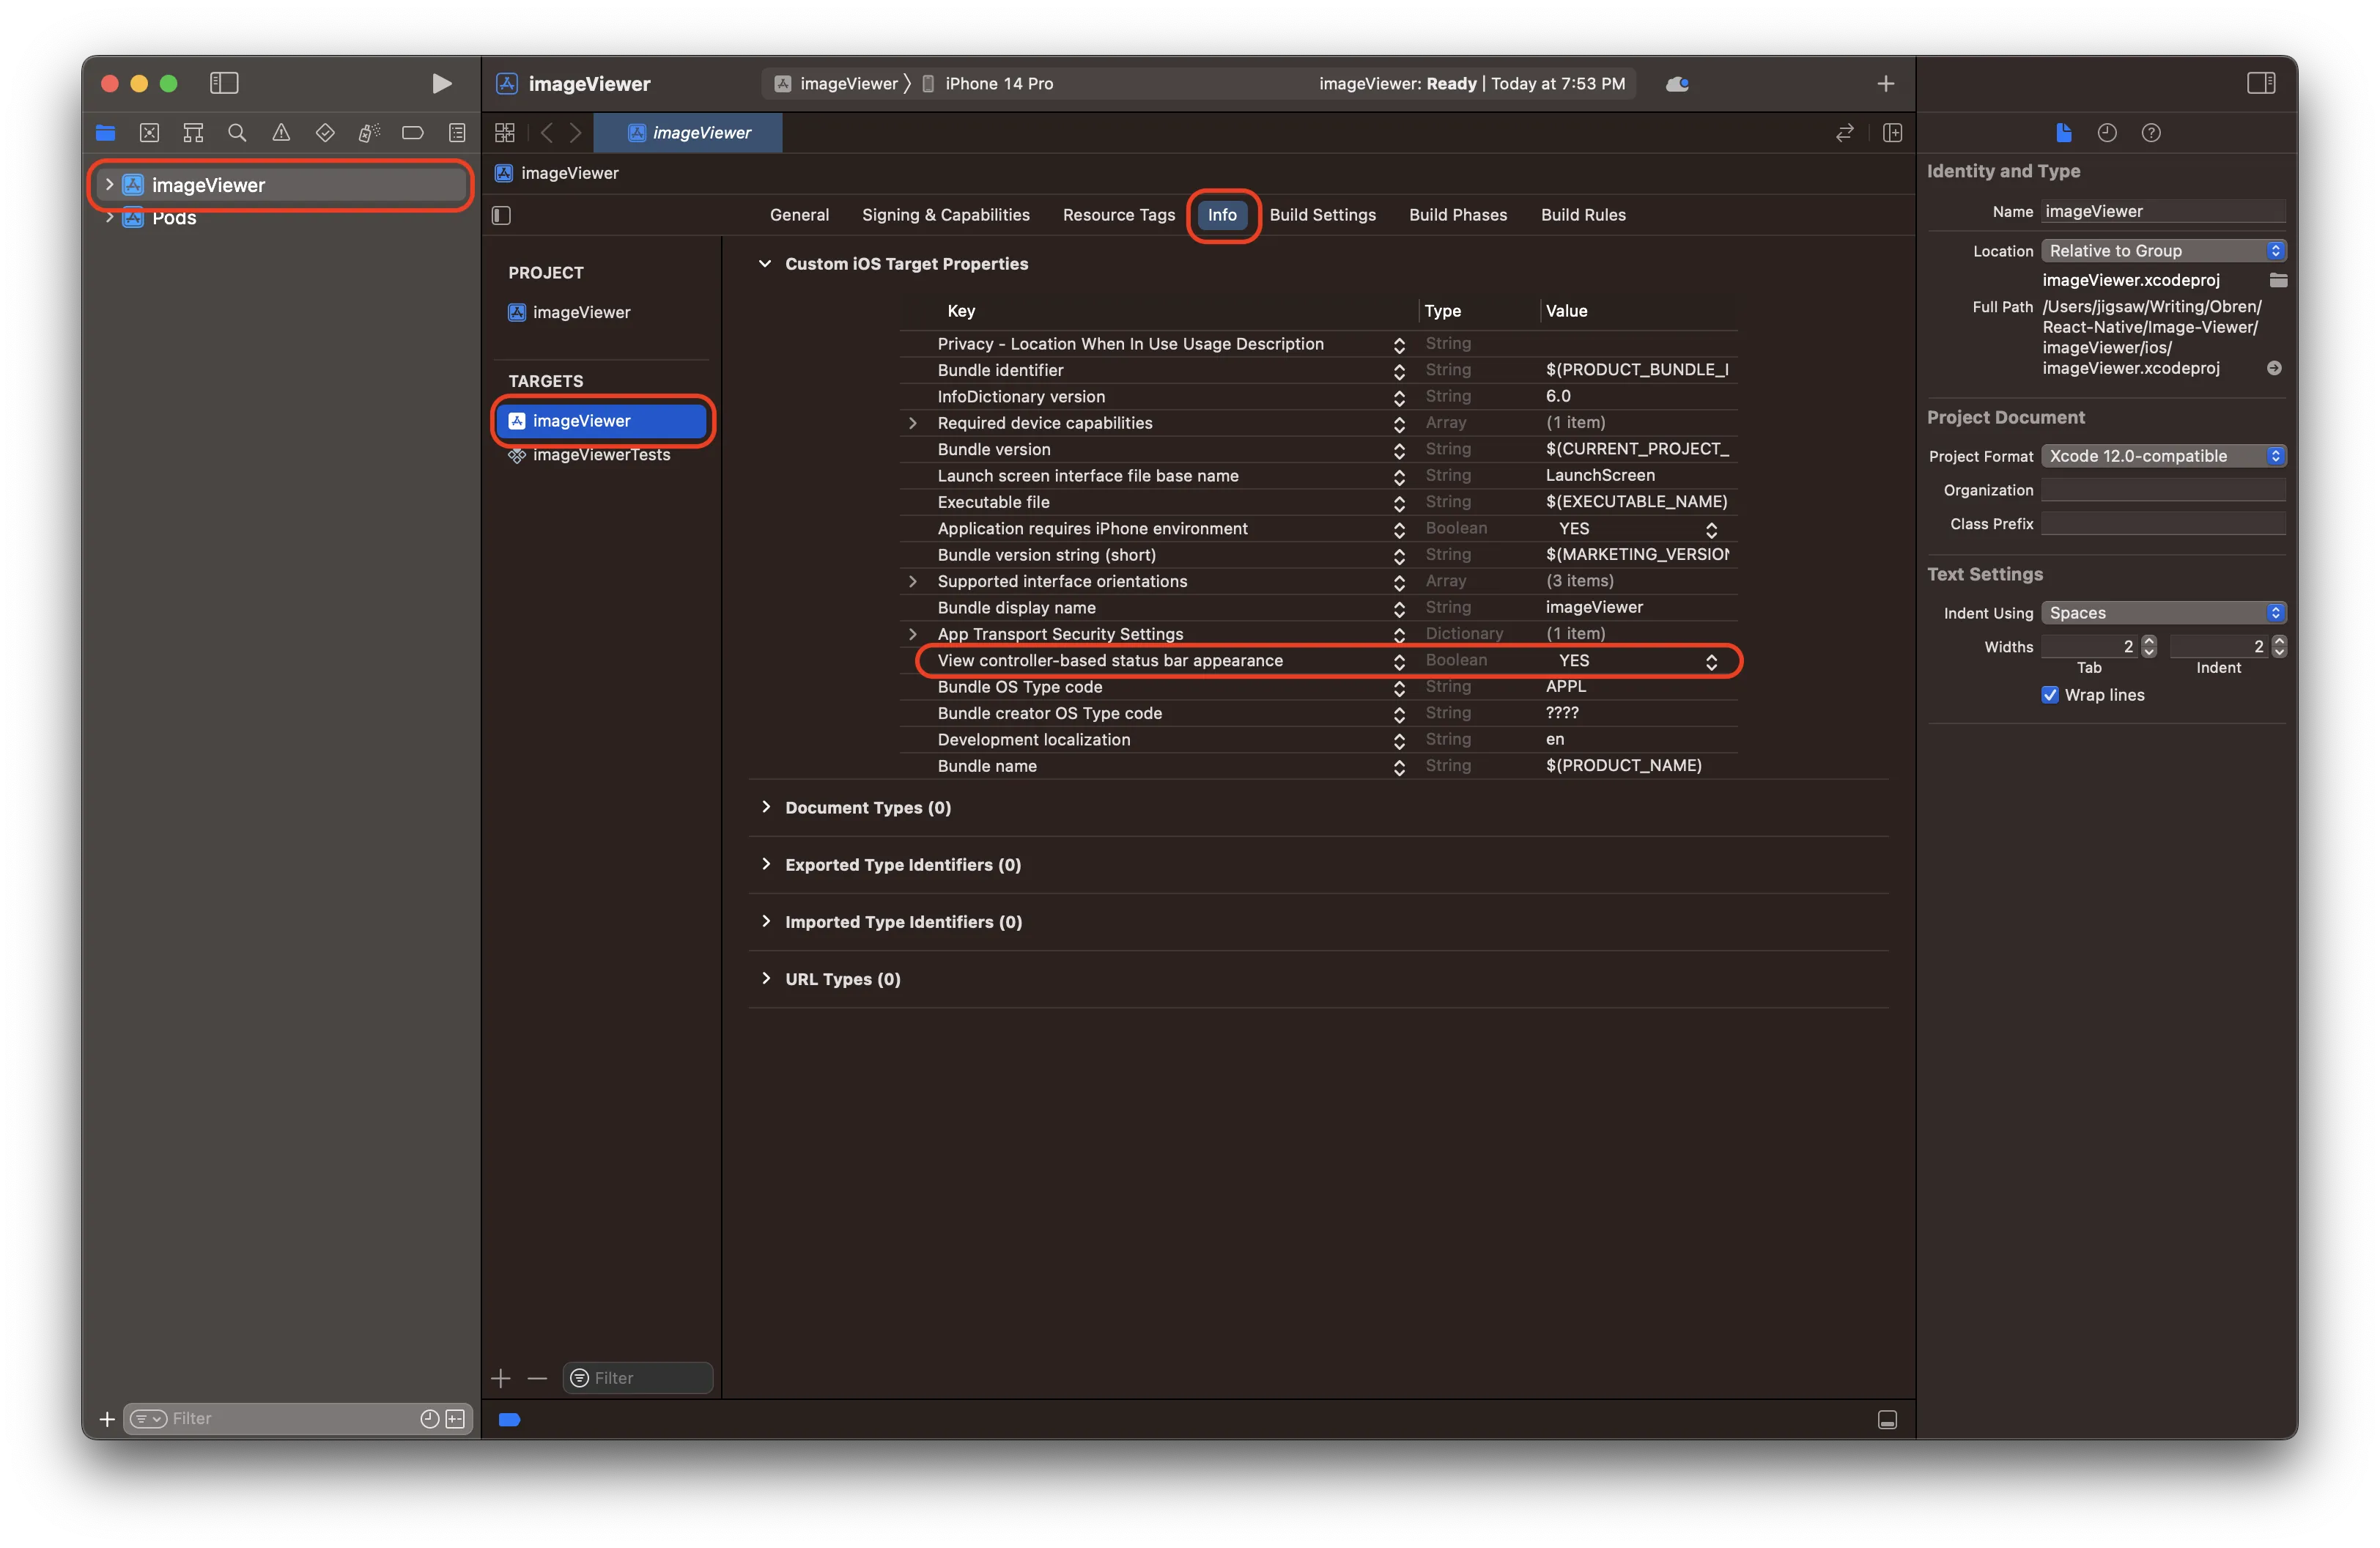Switch to the Build Settings tab
This screenshot has height=1548, width=2380.
pyautogui.click(x=1322, y=214)
